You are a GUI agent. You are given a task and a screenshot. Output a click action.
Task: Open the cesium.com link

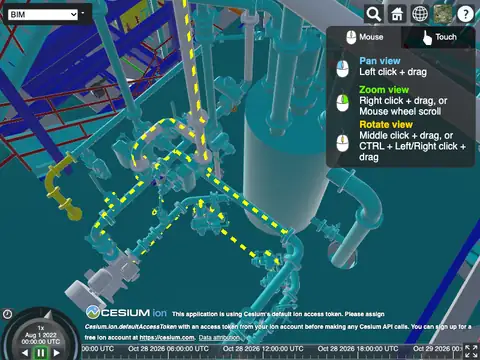(167, 338)
